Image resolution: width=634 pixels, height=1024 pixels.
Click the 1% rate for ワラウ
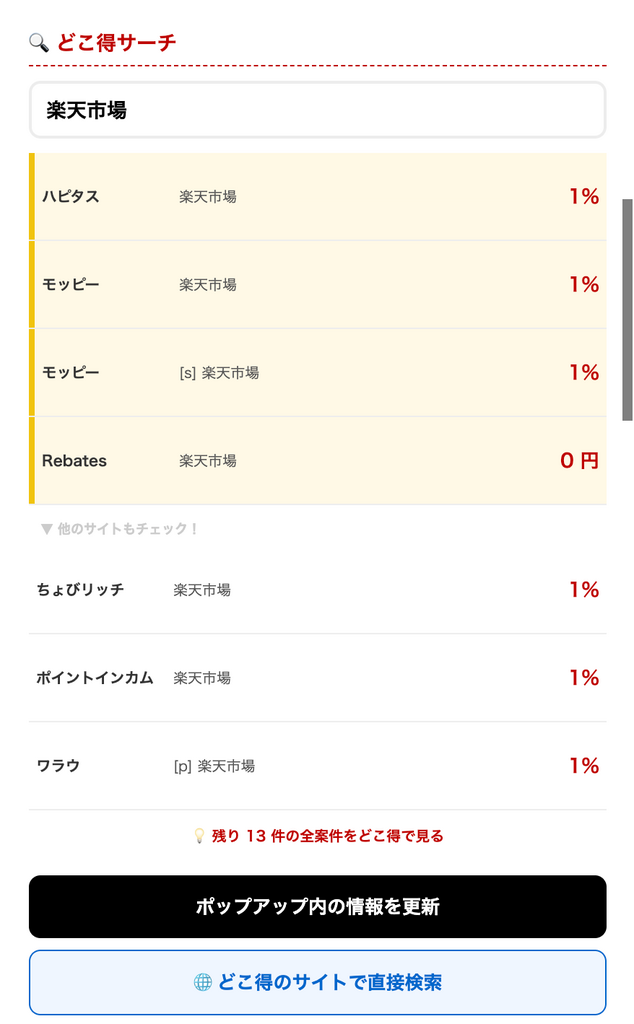click(584, 766)
